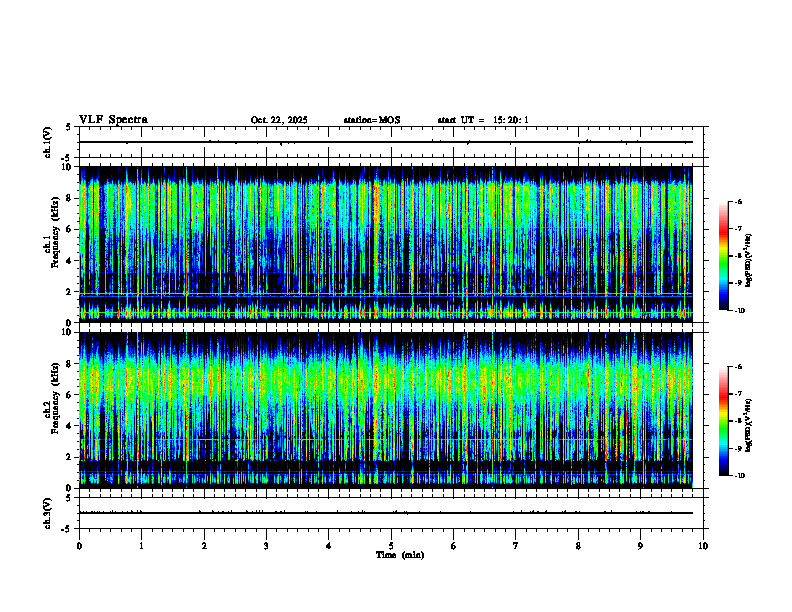Click the '-6' label on ch.1 color bar

pos(738,201)
